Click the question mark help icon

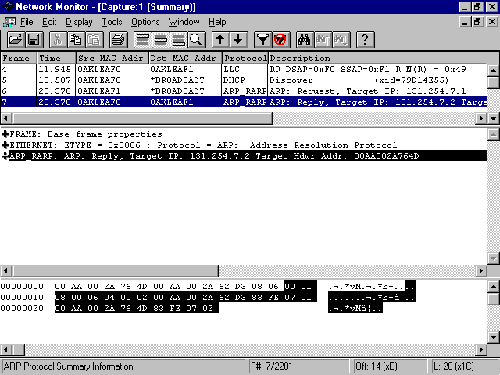pos(365,40)
